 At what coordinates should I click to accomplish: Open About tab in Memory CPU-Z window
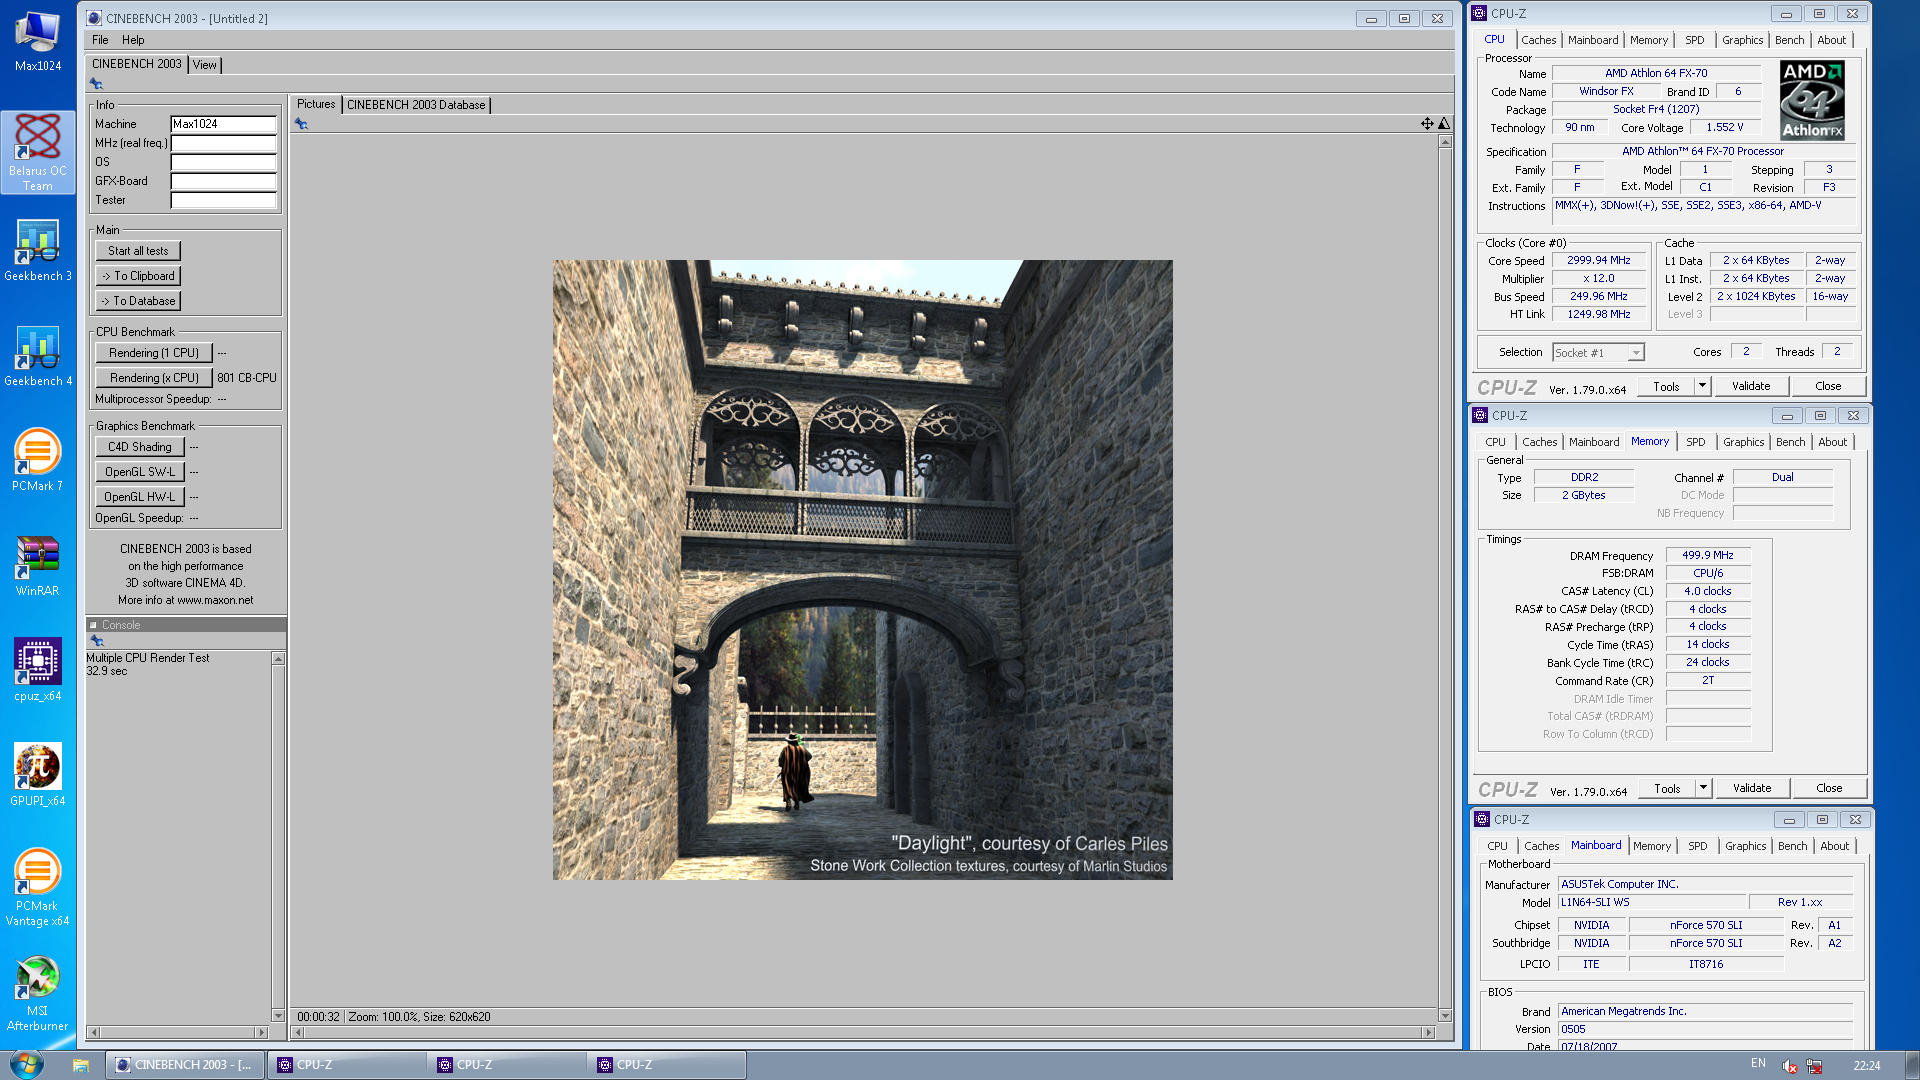(1832, 442)
